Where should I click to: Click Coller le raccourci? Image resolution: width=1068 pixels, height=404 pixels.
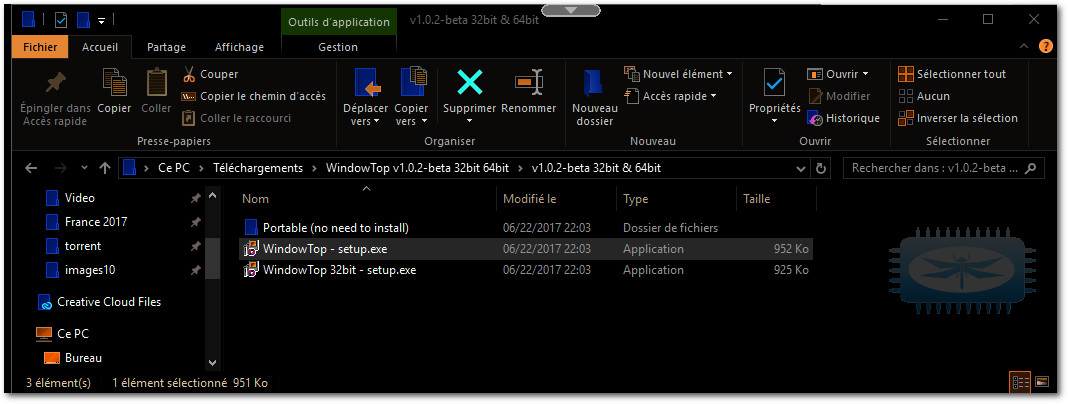pyautogui.click(x=237, y=118)
